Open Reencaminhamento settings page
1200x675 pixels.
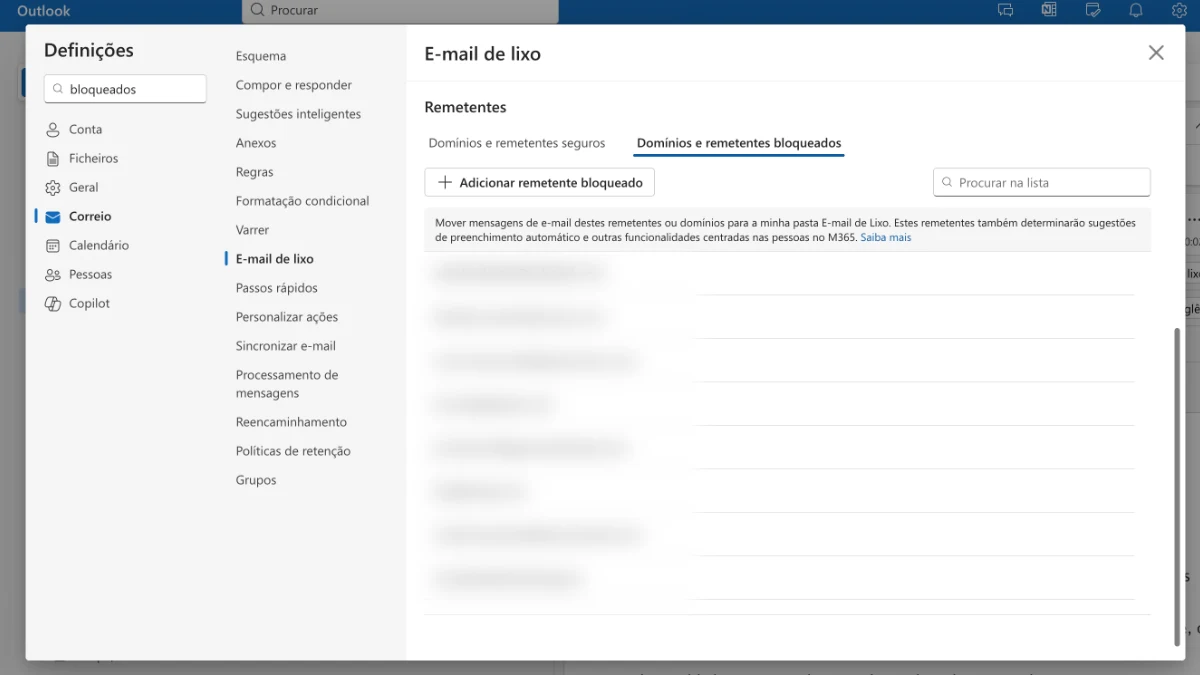coord(291,422)
